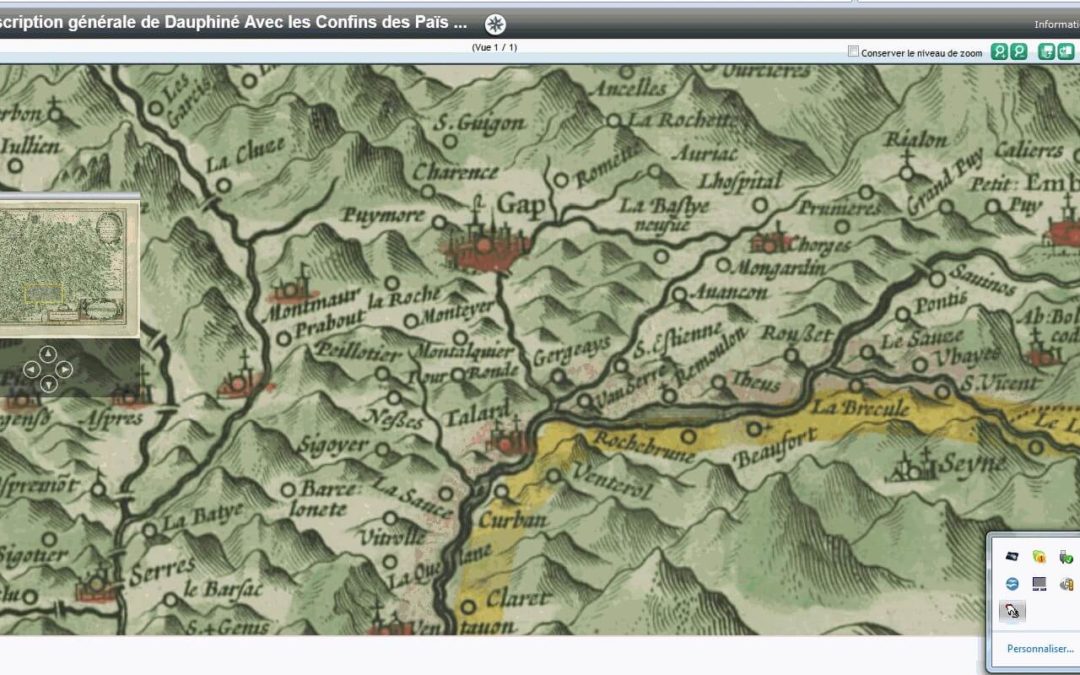The image size is (1080, 675).
Task: Click the Pontis label on the map
Action: pos(941,302)
